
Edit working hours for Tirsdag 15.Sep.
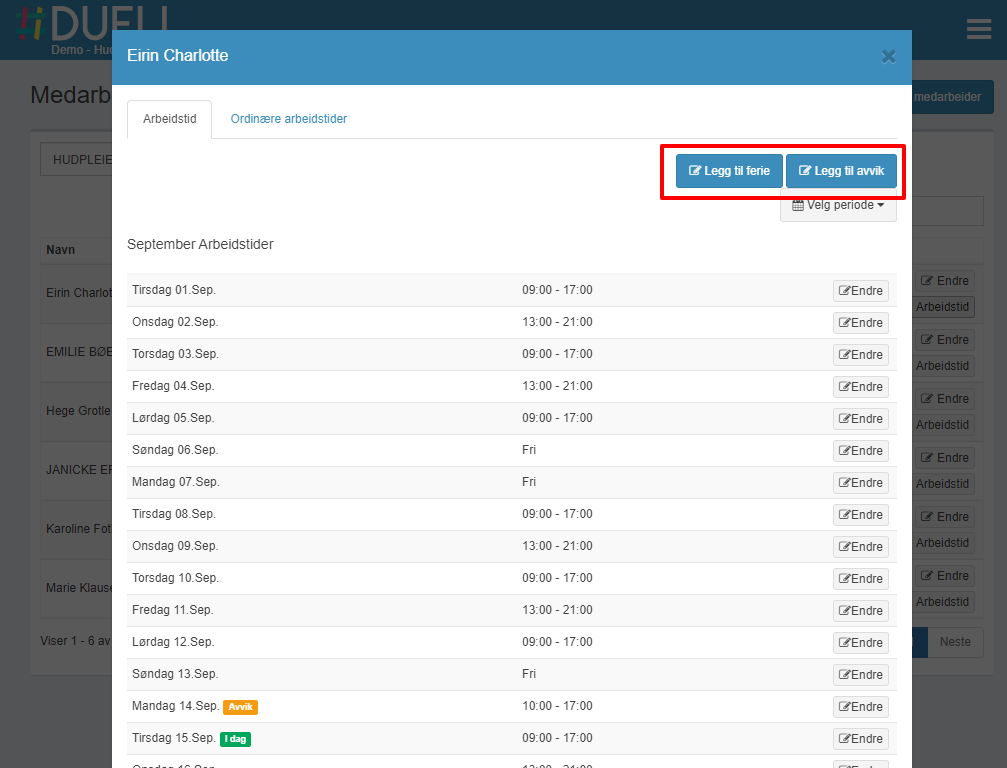point(861,738)
